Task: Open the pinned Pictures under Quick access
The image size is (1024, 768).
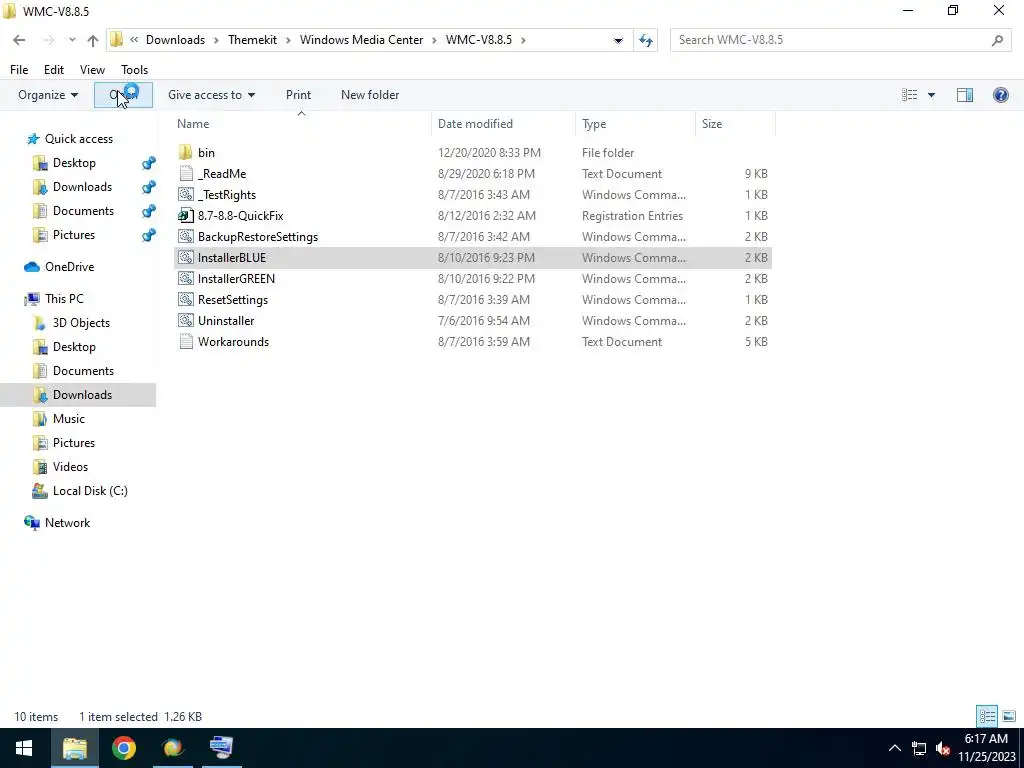Action: click(x=74, y=235)
